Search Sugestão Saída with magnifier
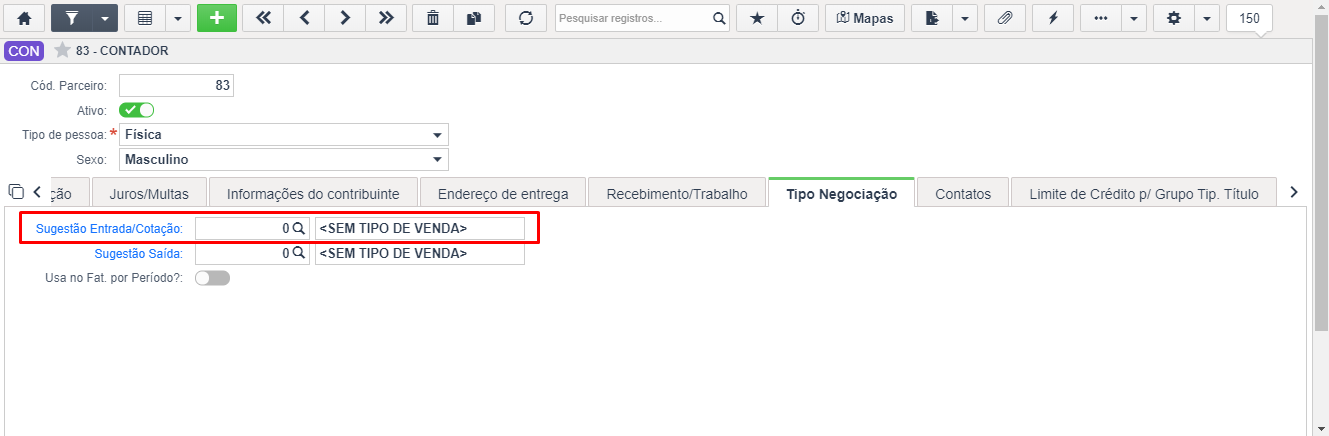Viewport: 1329px width, 436px height. pyautogui.click(x=298, y=254)
